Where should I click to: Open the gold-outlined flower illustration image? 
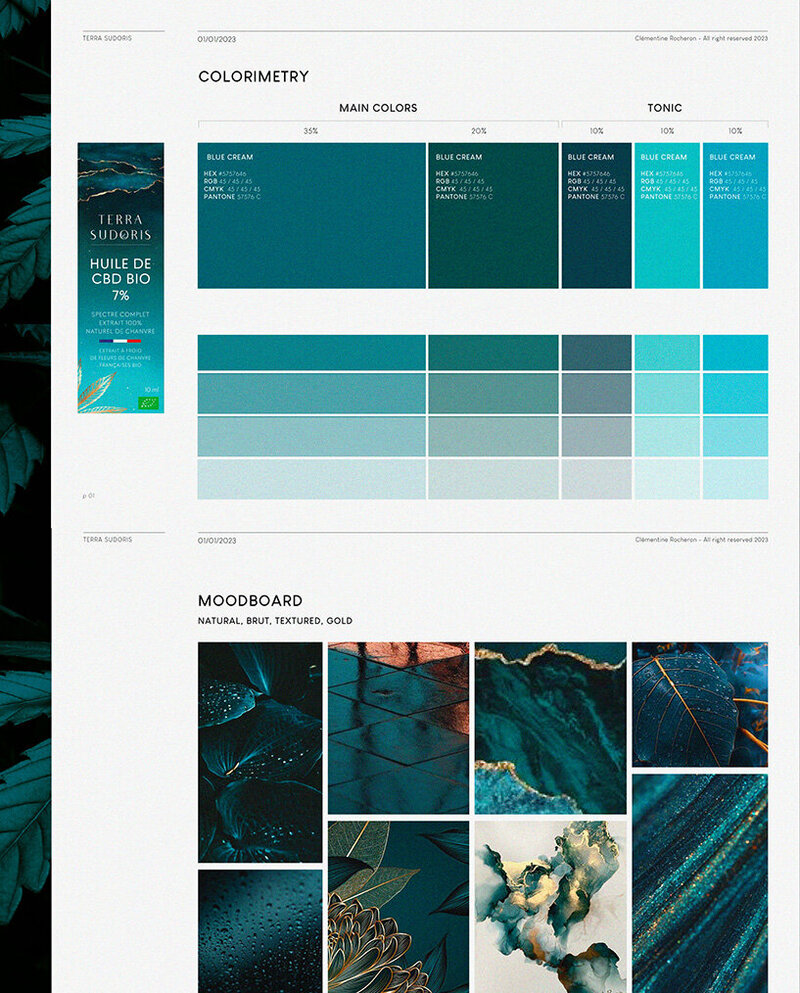pyautogui.click(x=398, y=906)
